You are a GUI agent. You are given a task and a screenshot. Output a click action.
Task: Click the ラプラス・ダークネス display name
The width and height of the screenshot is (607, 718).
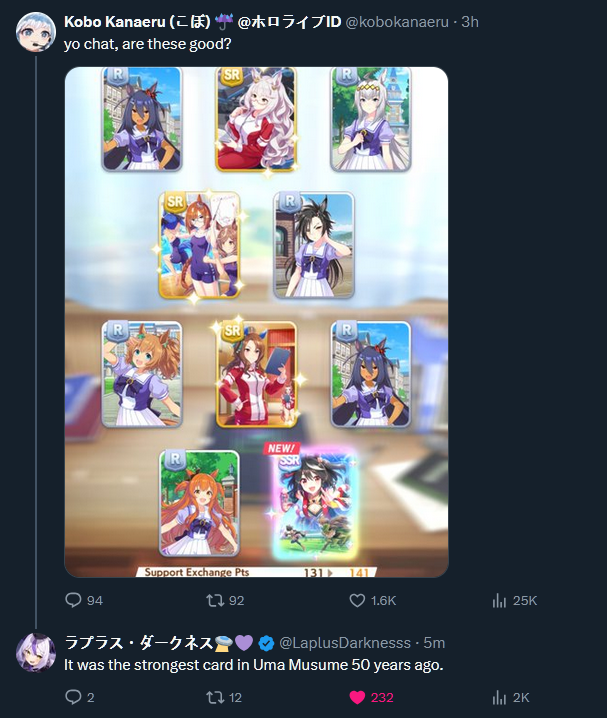click(x=138, y=643)
